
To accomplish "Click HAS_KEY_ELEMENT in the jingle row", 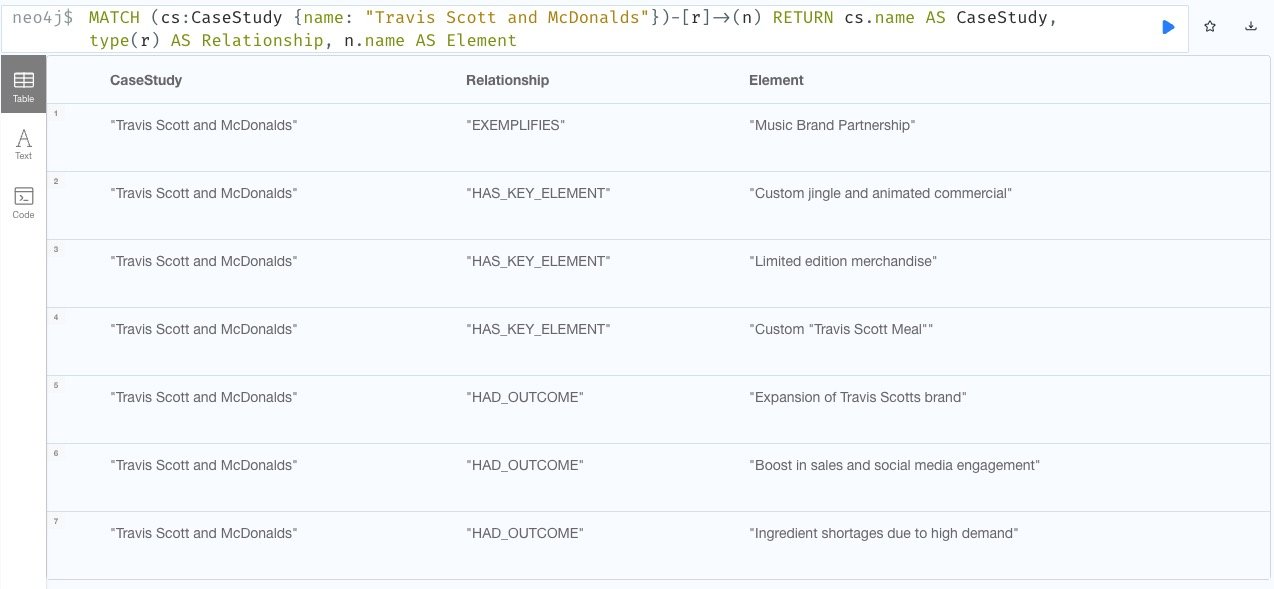I will 538,193.
